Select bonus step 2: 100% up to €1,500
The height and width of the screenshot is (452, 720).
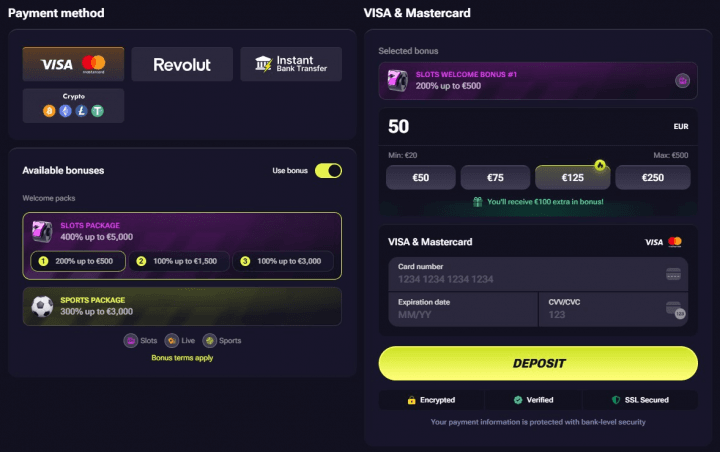(x=180, y=261)
